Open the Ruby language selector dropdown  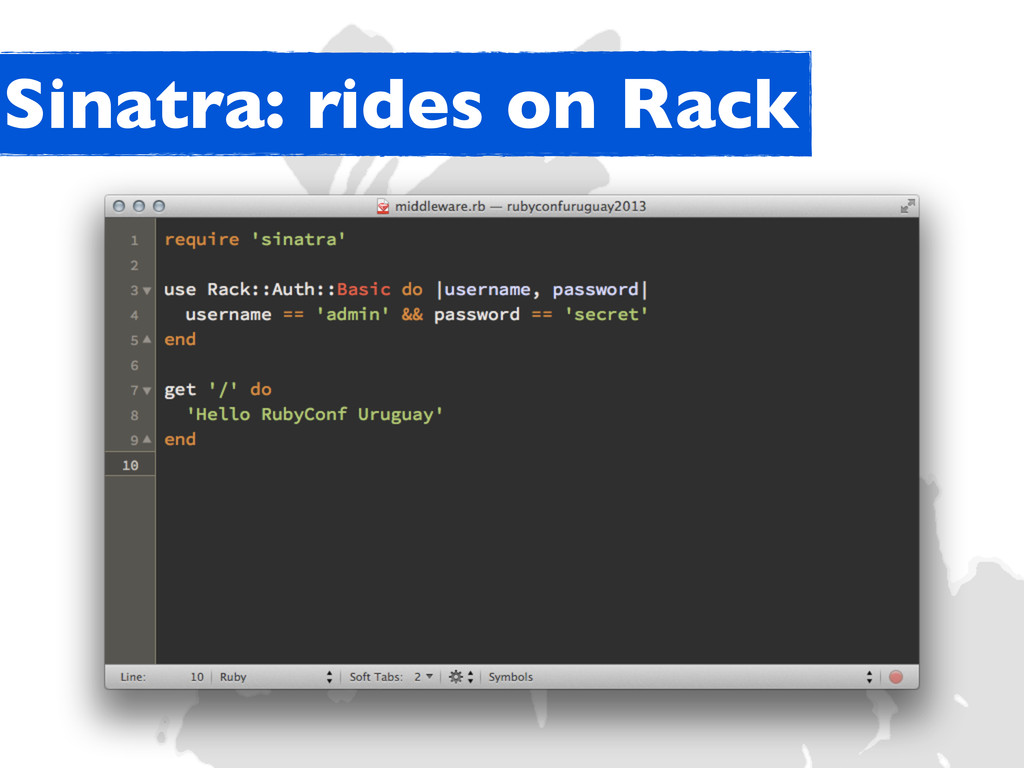[x=276, y=677]
